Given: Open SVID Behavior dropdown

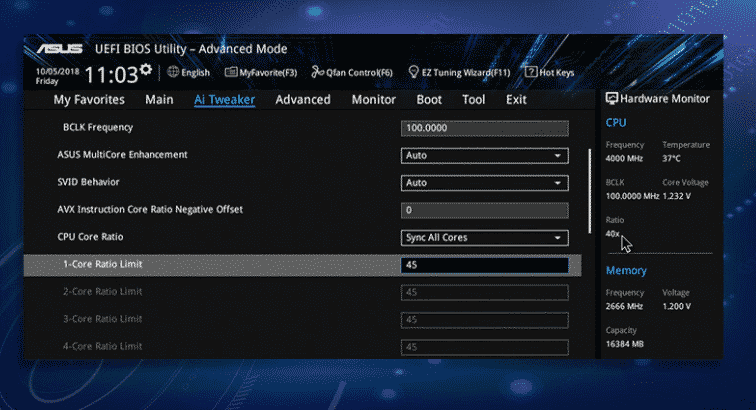Looking at the screenshot, I should click(x=485, y=183).
